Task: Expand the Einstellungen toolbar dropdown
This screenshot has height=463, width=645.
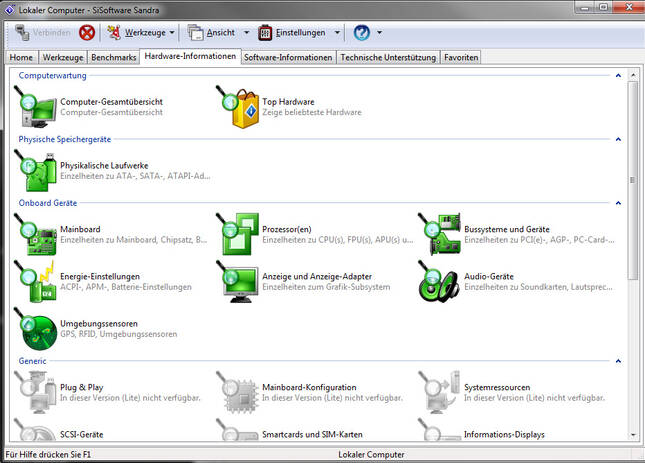Action: coord(336,32)
